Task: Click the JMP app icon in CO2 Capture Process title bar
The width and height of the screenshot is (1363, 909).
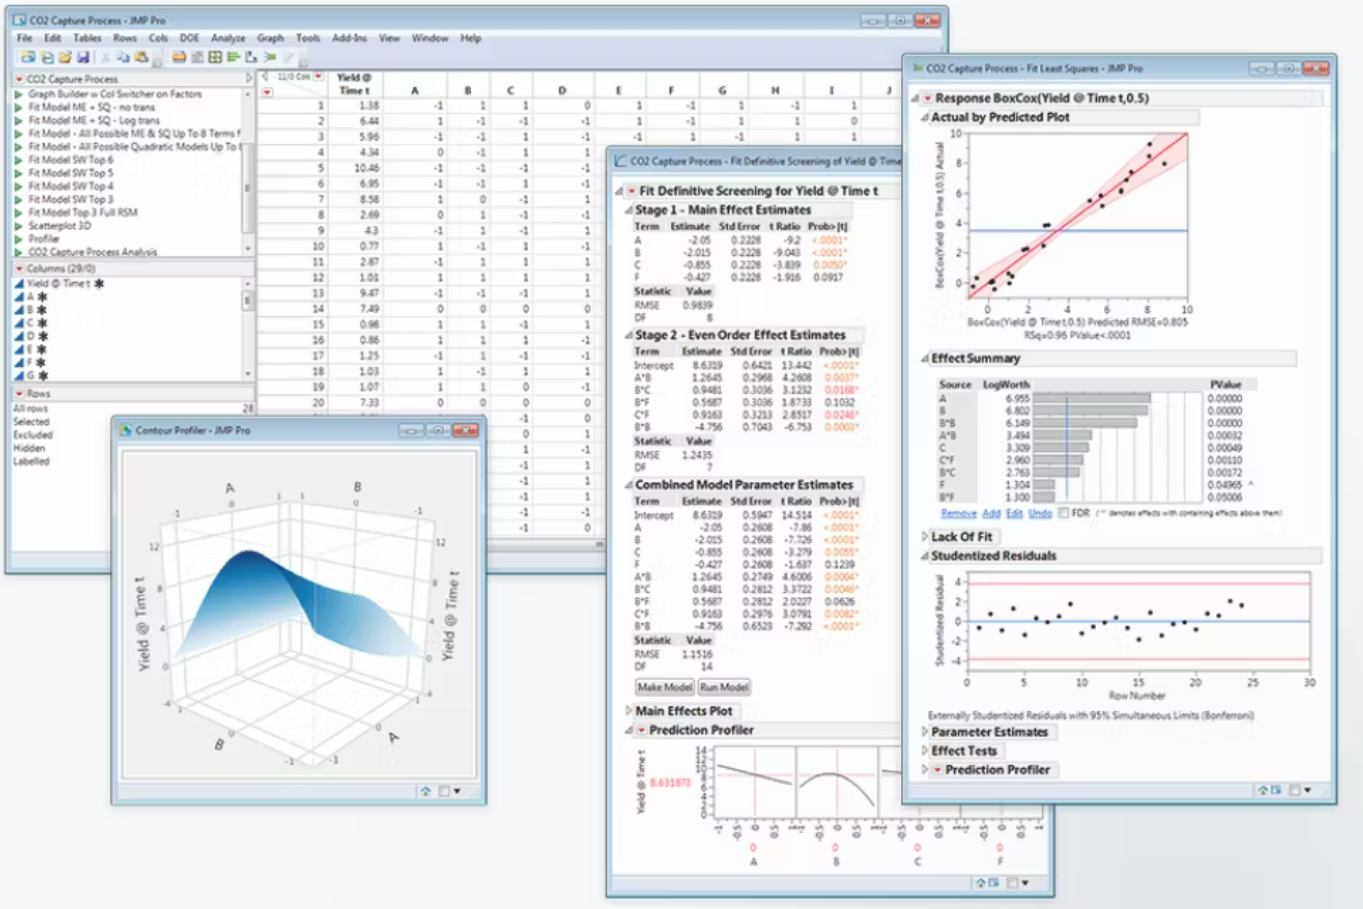Action: point(20,20)
